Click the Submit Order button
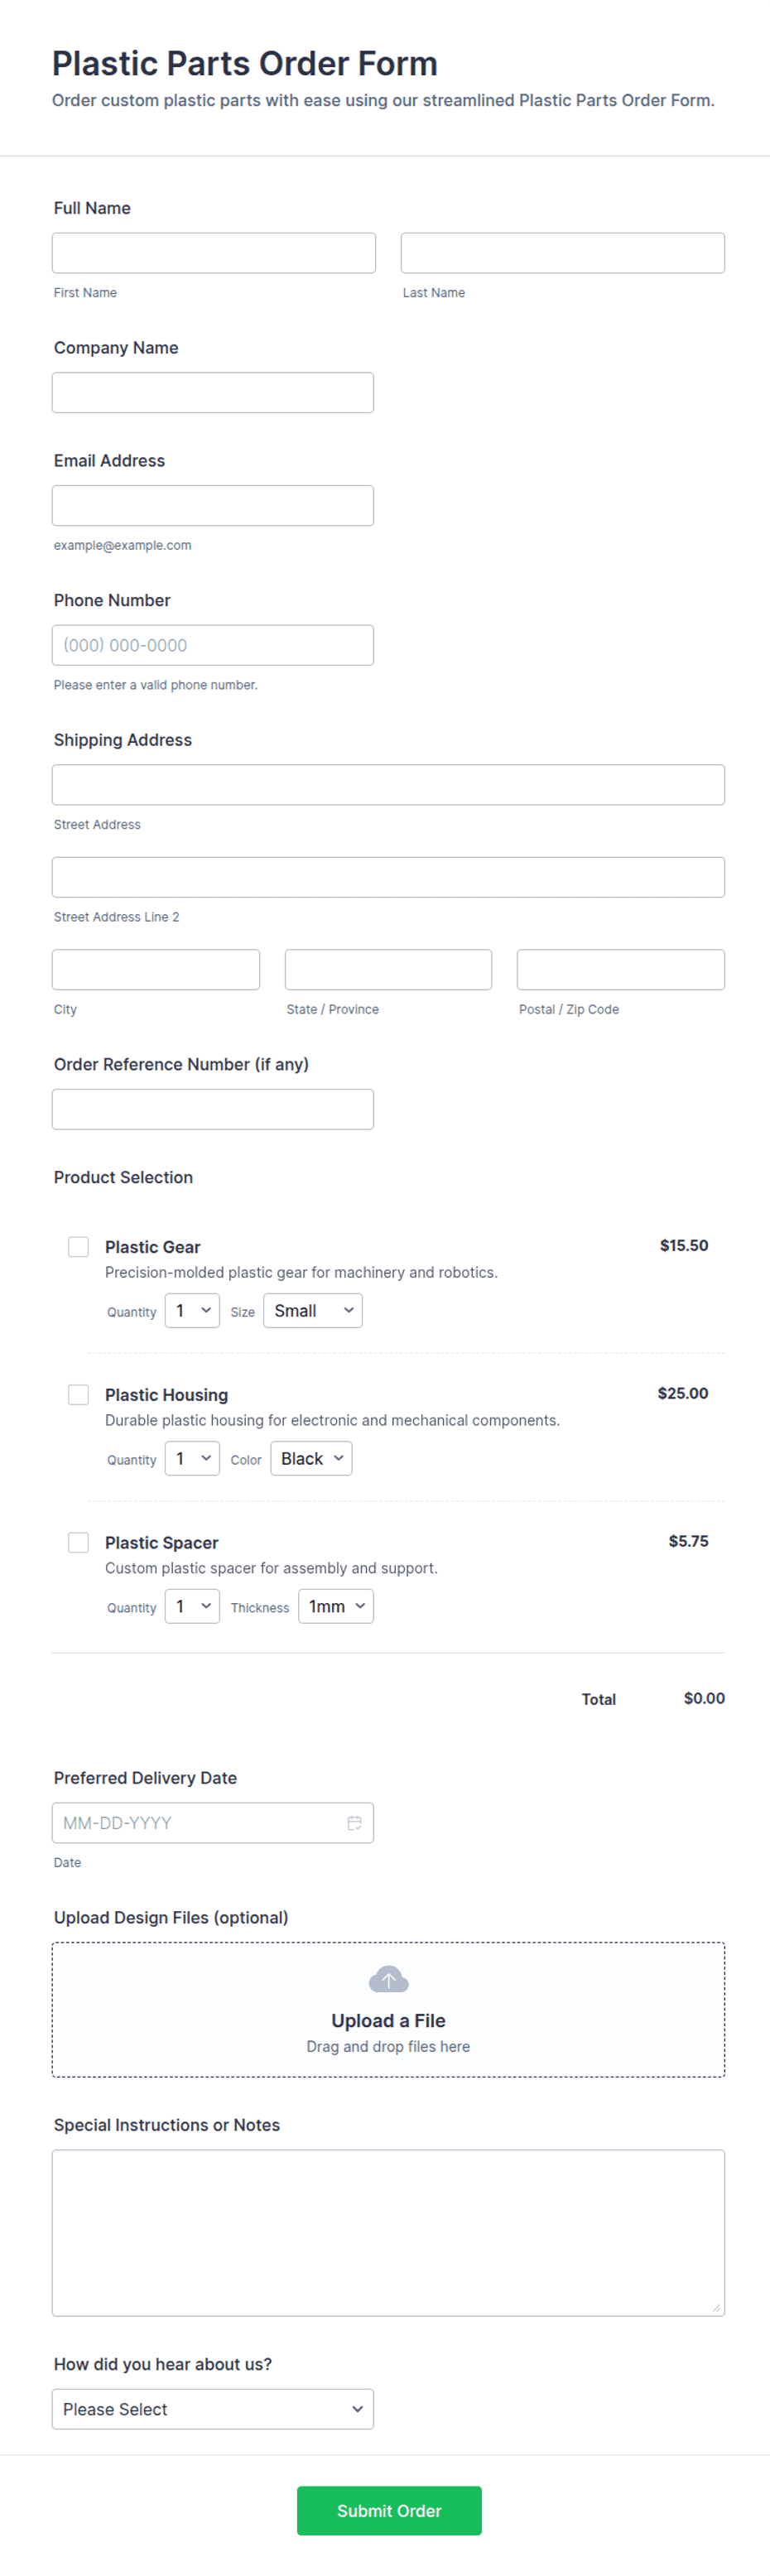Image resolution: width=770 pixels, height=2576 pixels. 389,2510
